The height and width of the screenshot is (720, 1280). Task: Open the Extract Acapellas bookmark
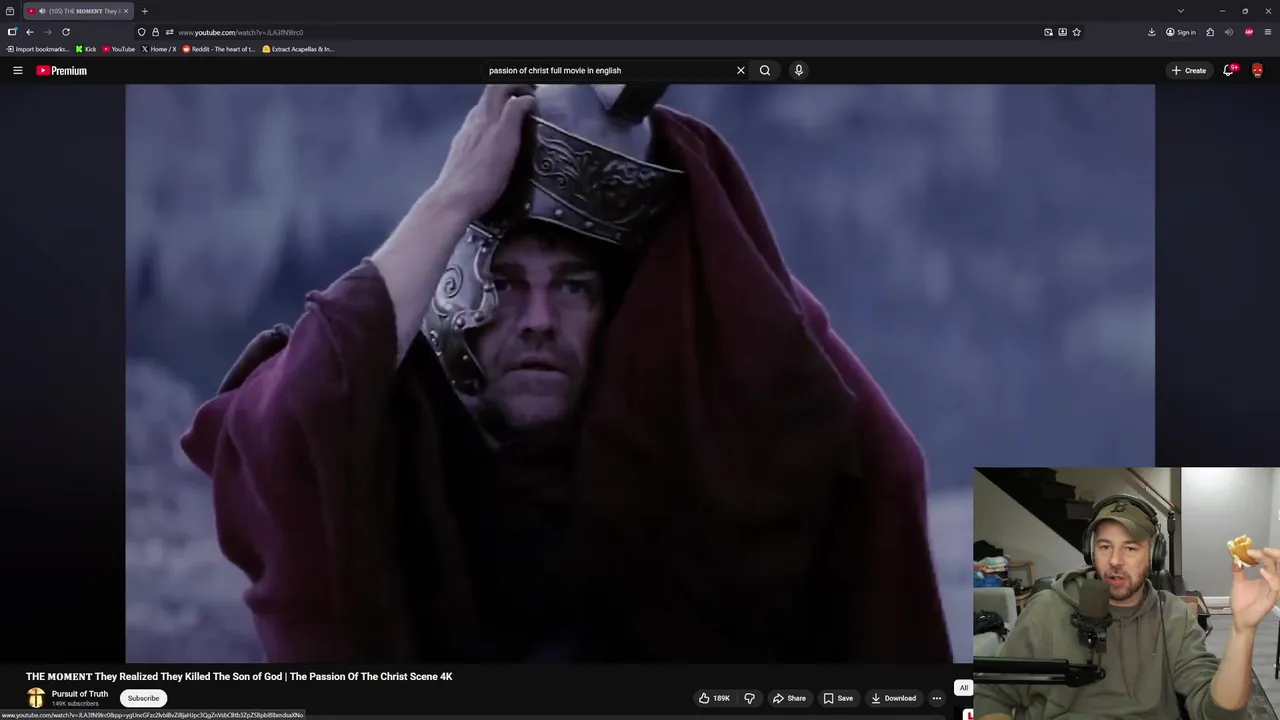[x=298, y=49]
